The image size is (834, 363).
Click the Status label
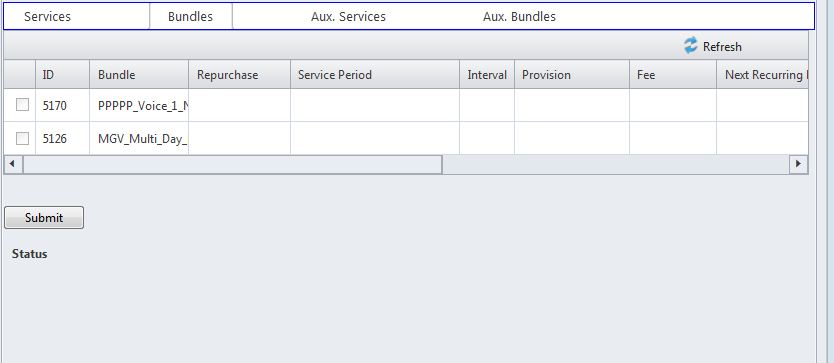pyautogui.click(x=30, y=254)
